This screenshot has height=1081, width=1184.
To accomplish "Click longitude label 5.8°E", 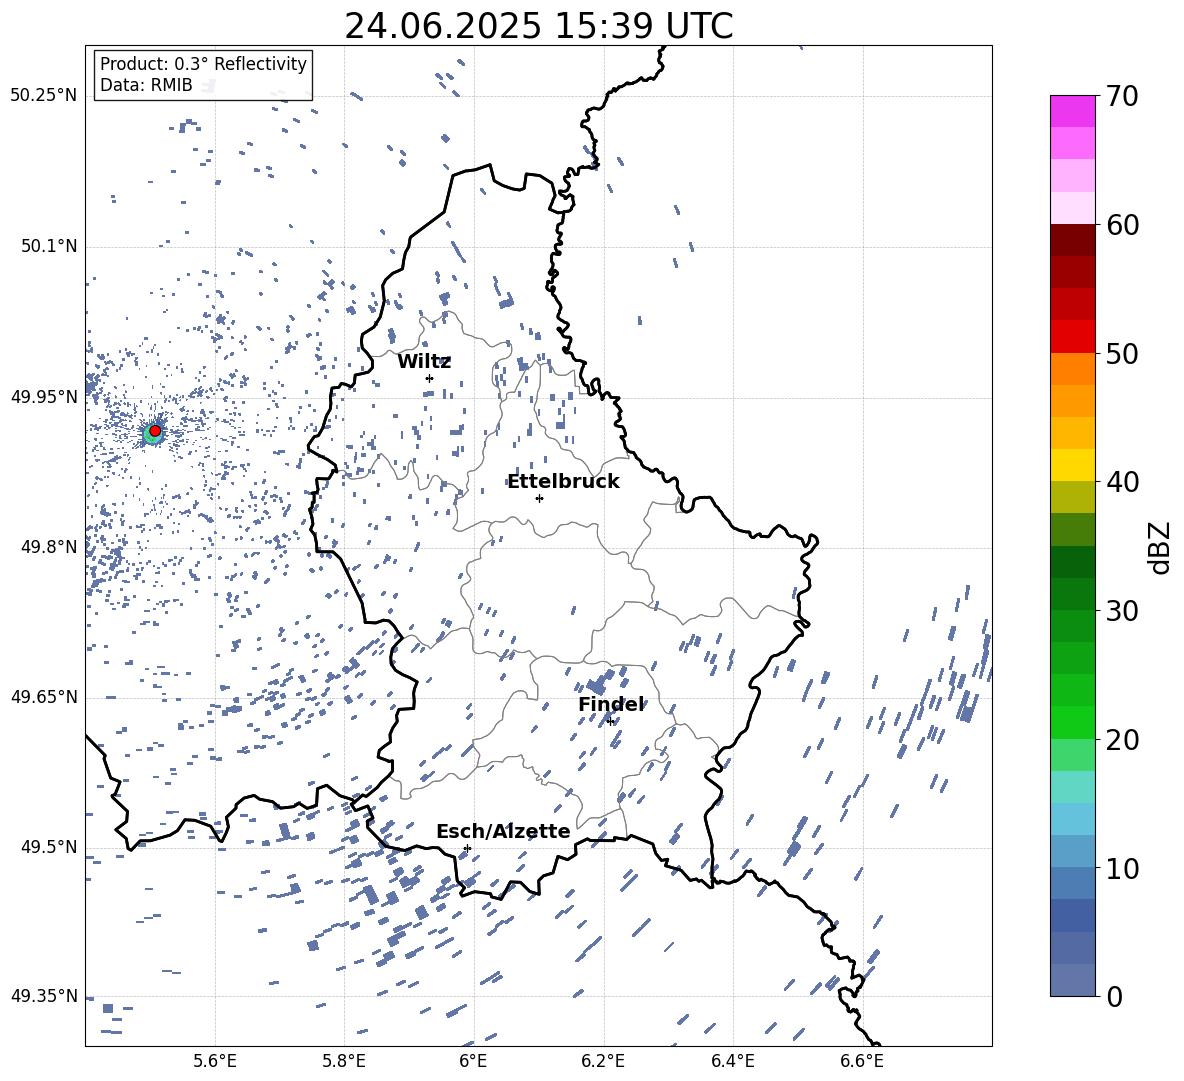I will (x=344, y=1061).
